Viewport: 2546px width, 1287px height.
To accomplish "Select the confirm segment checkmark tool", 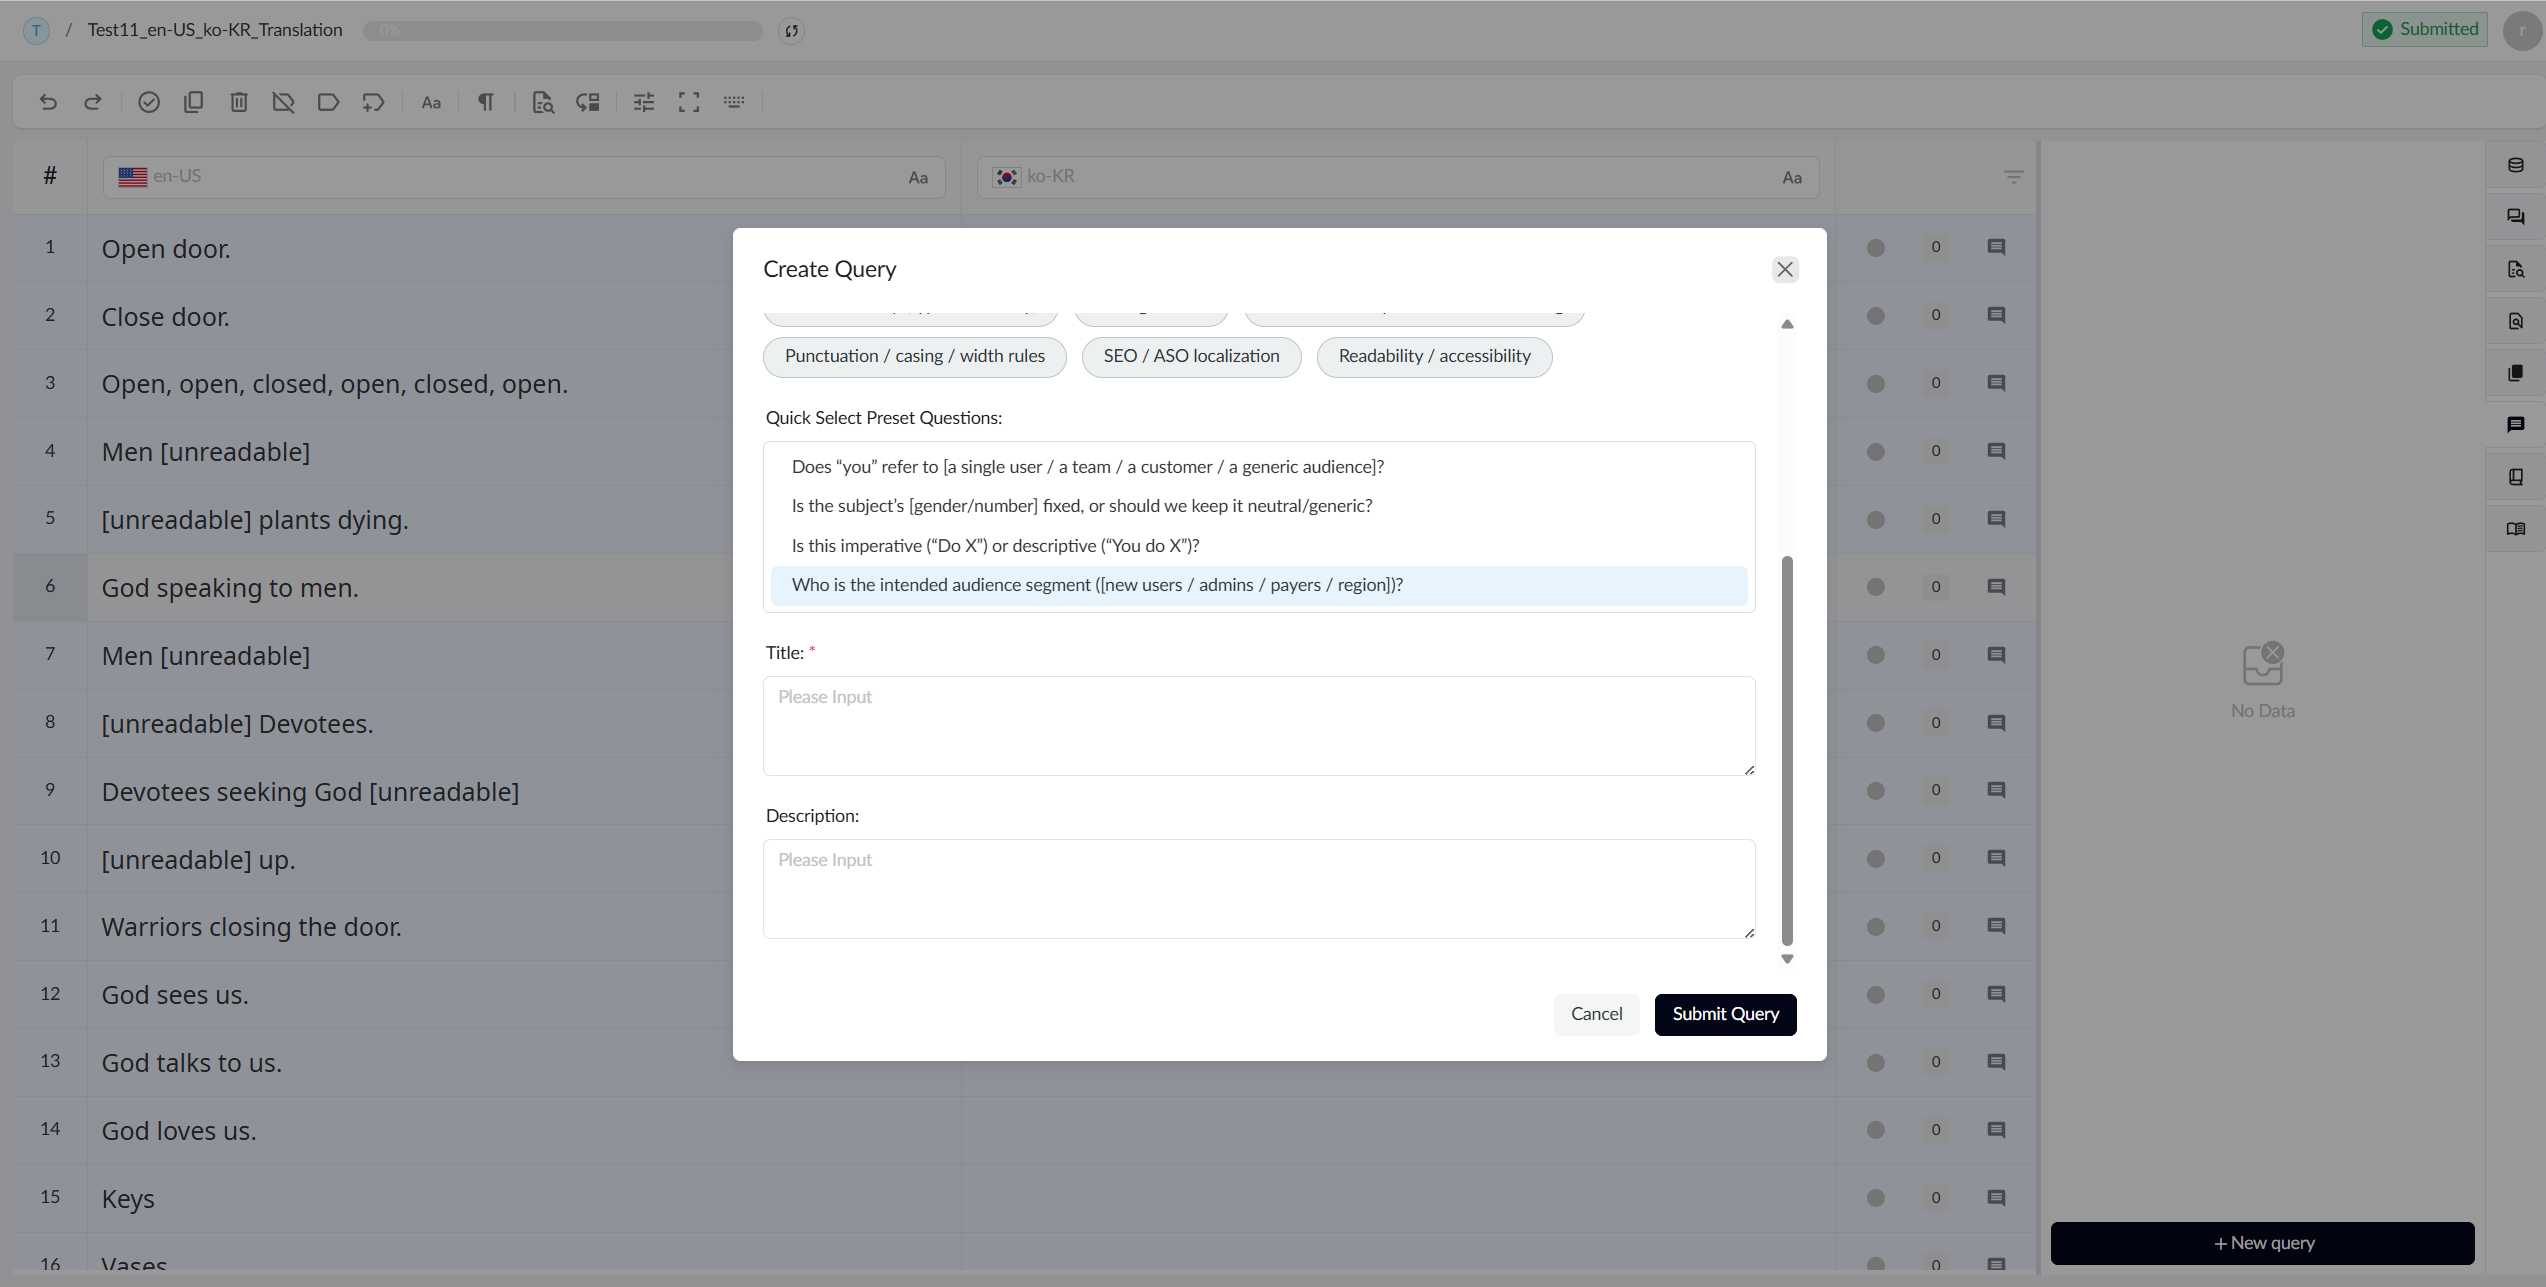I will pyautogui.click(x=149, y=101).
